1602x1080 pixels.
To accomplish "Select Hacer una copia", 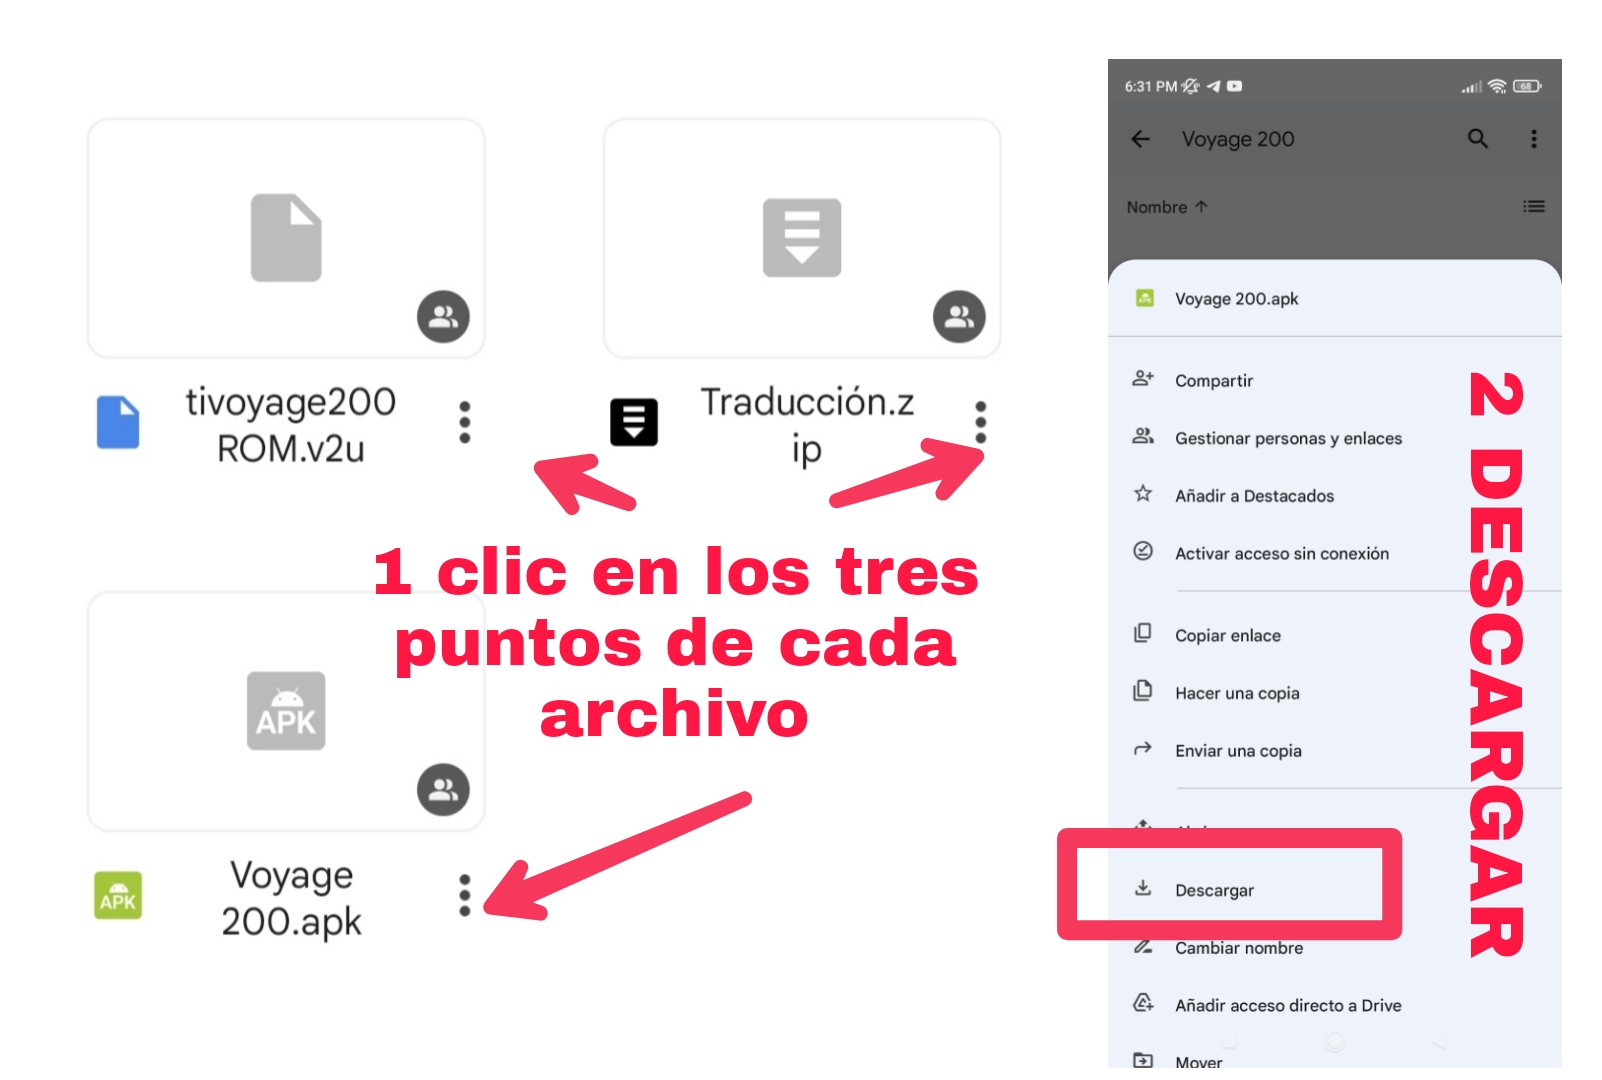I will [x=1335, y=693].
